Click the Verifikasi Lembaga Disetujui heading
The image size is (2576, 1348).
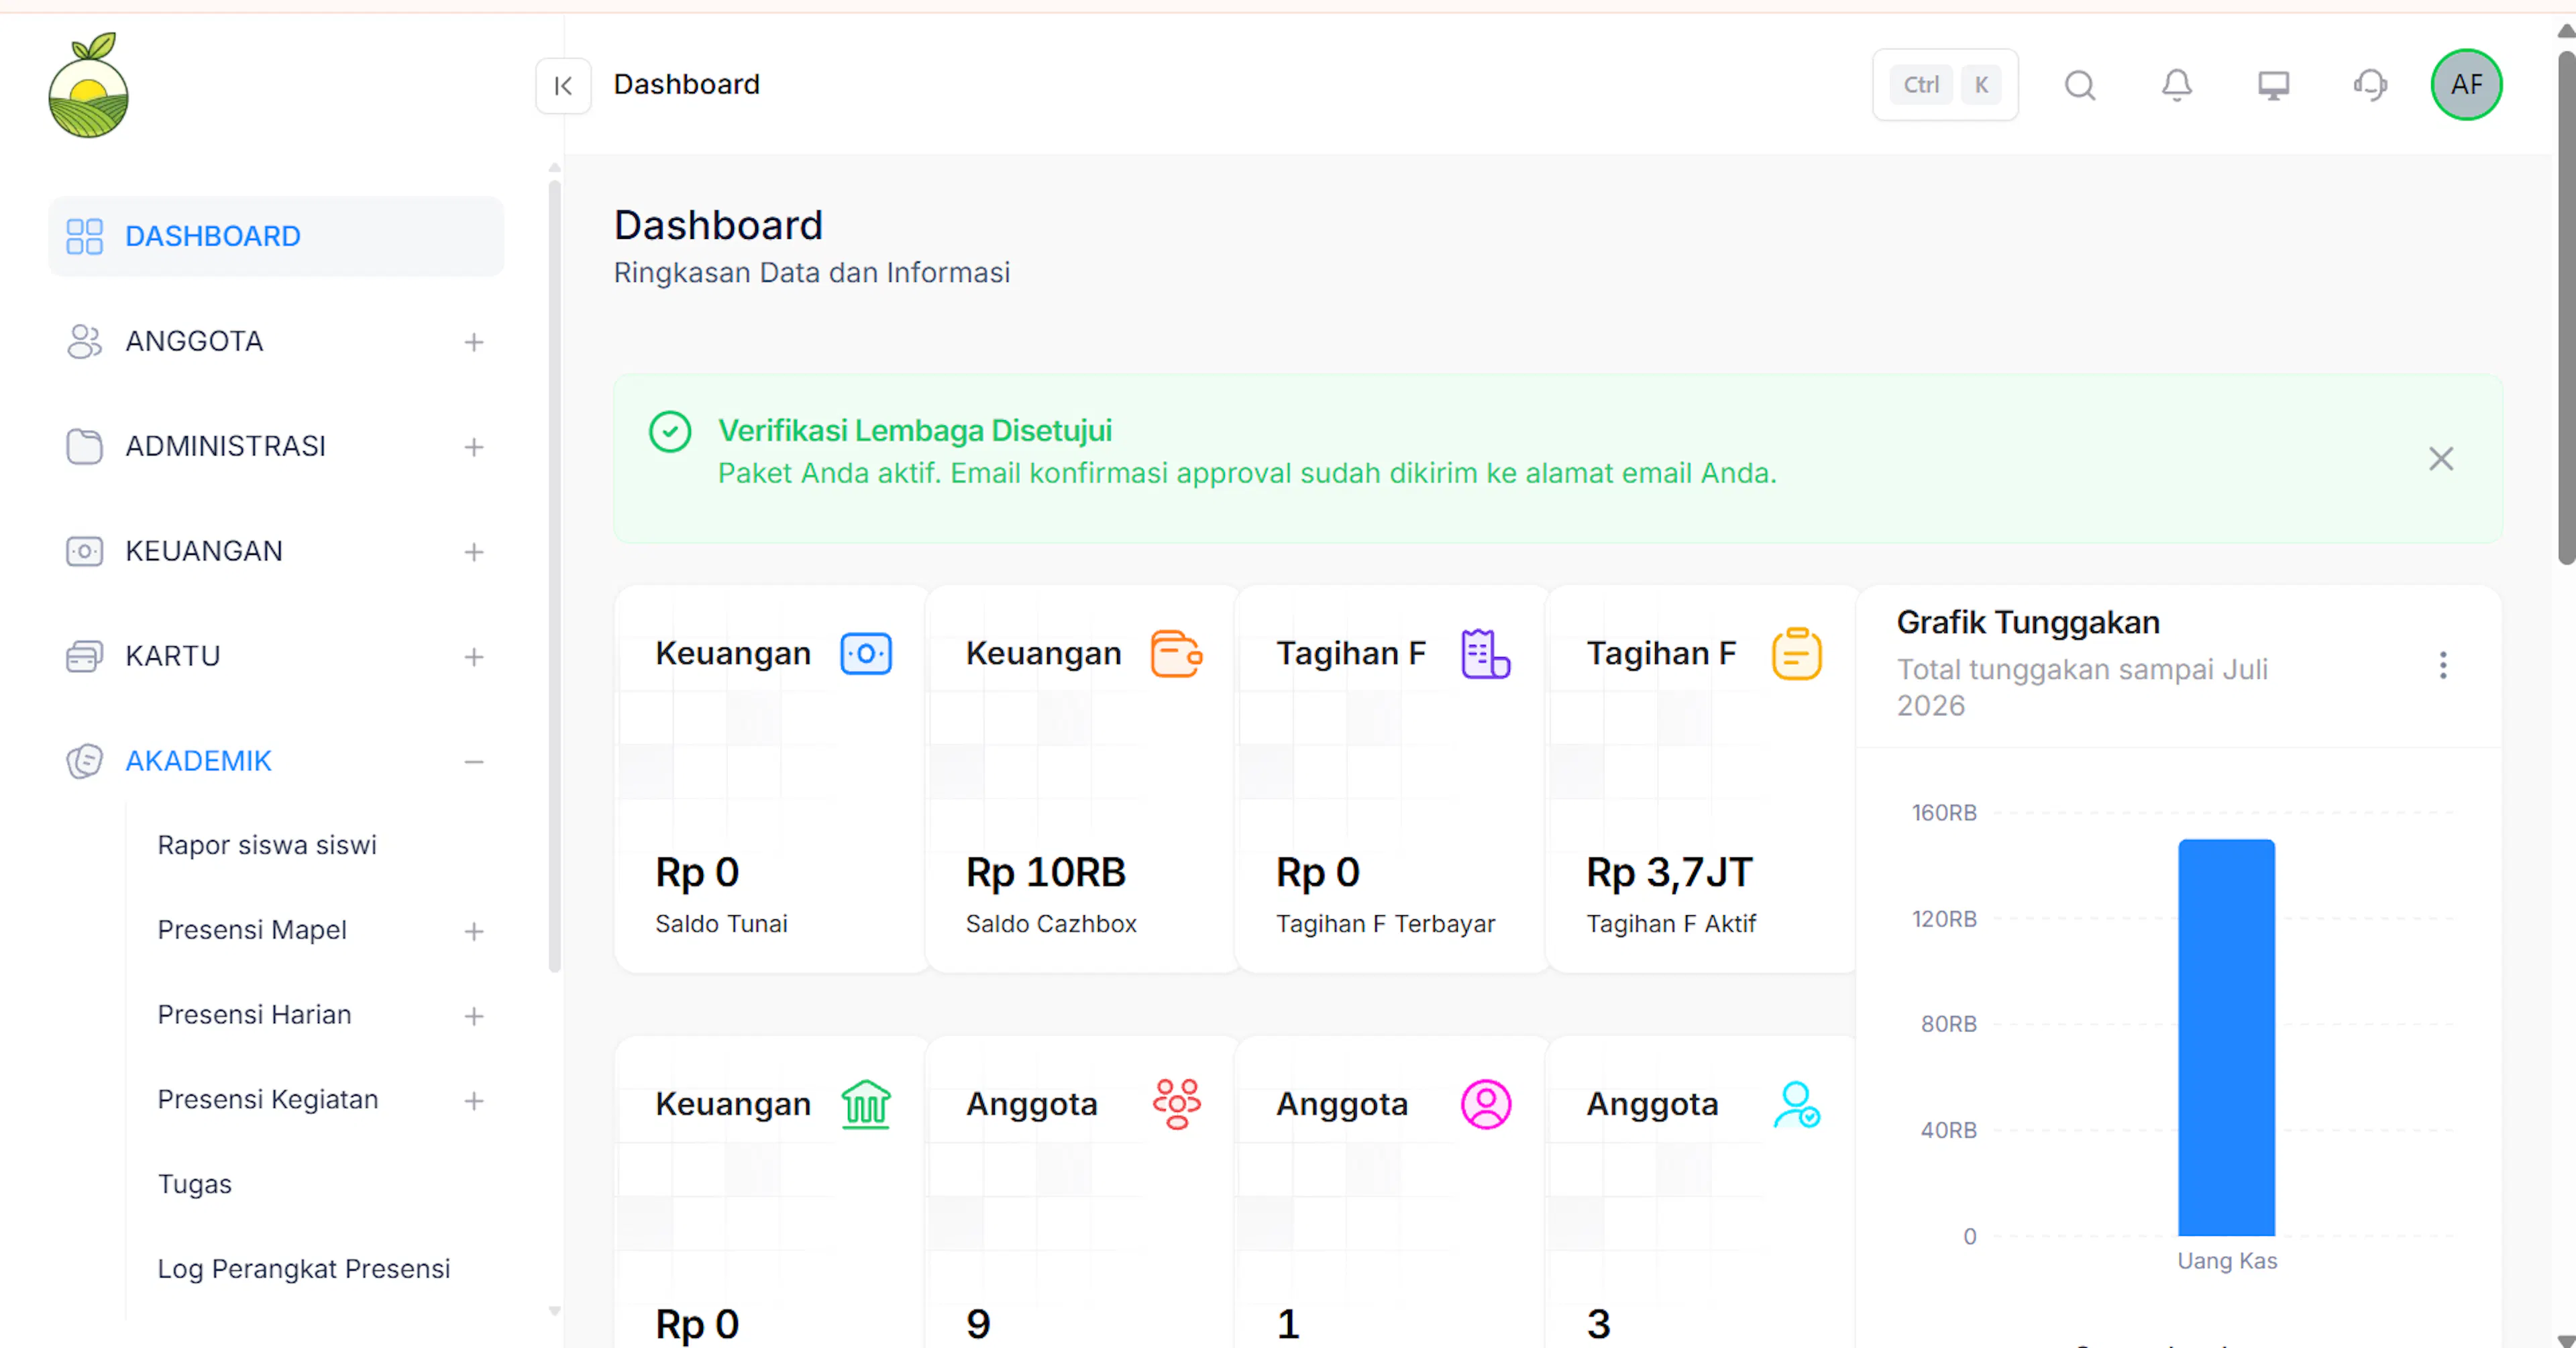tap(915, 431)
